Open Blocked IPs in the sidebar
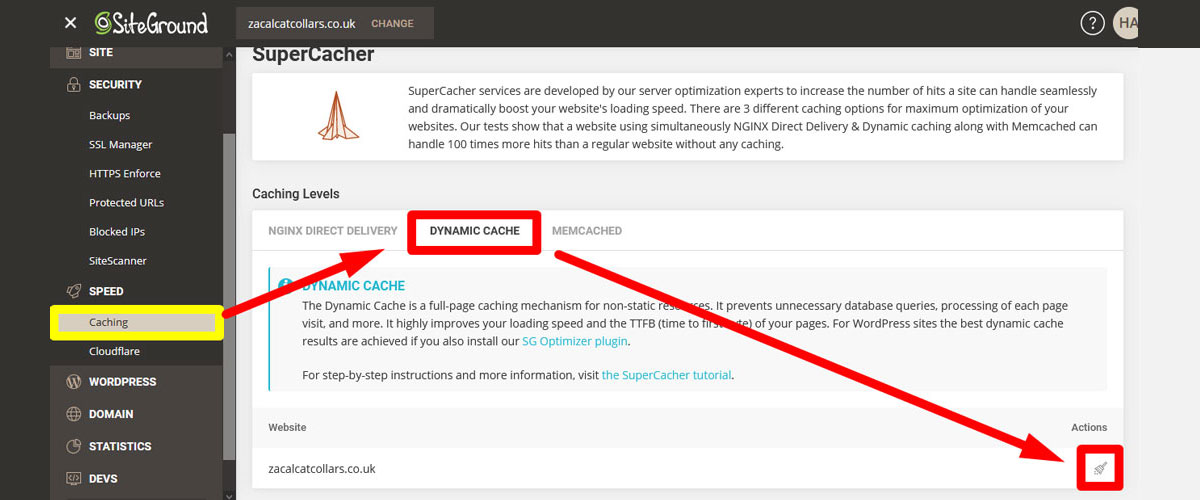This screenshot has width=1200, height=500. click(x=116, y=232)
